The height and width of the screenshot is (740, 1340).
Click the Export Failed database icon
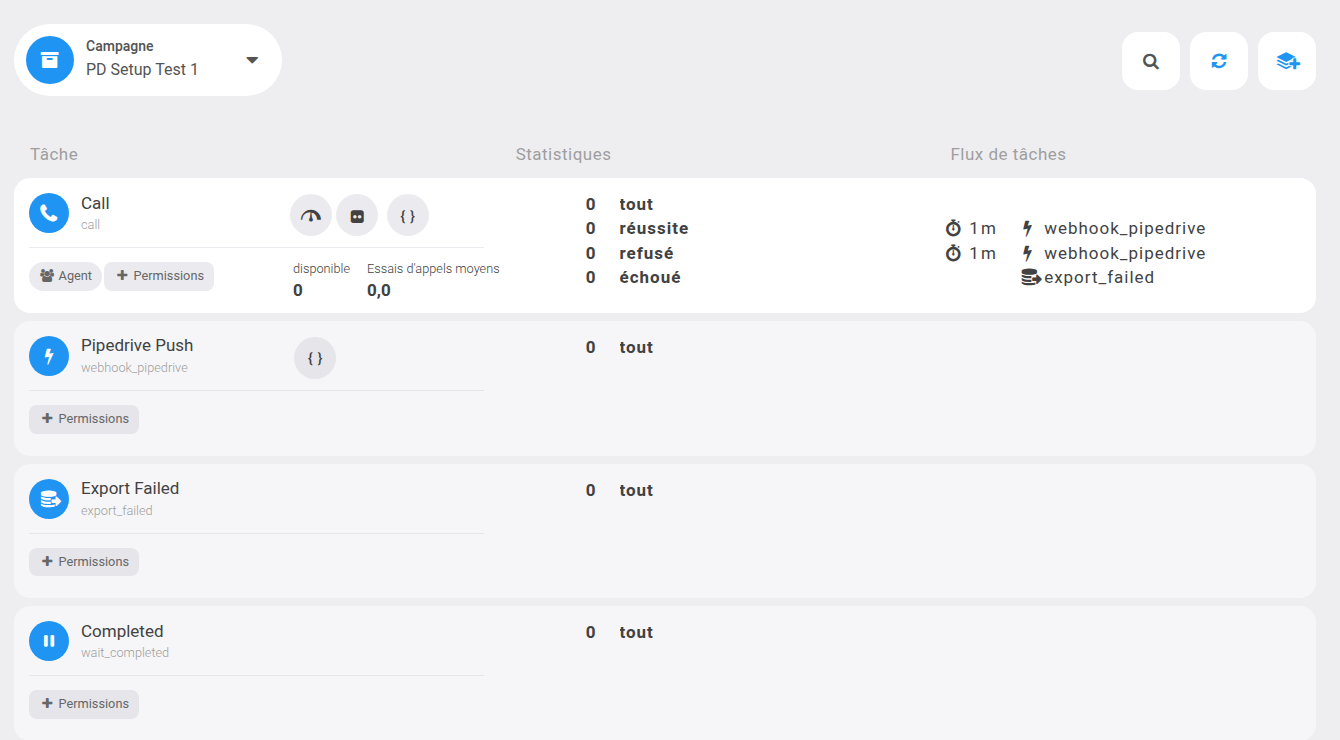pyautogui.click(x=49, y=499)
